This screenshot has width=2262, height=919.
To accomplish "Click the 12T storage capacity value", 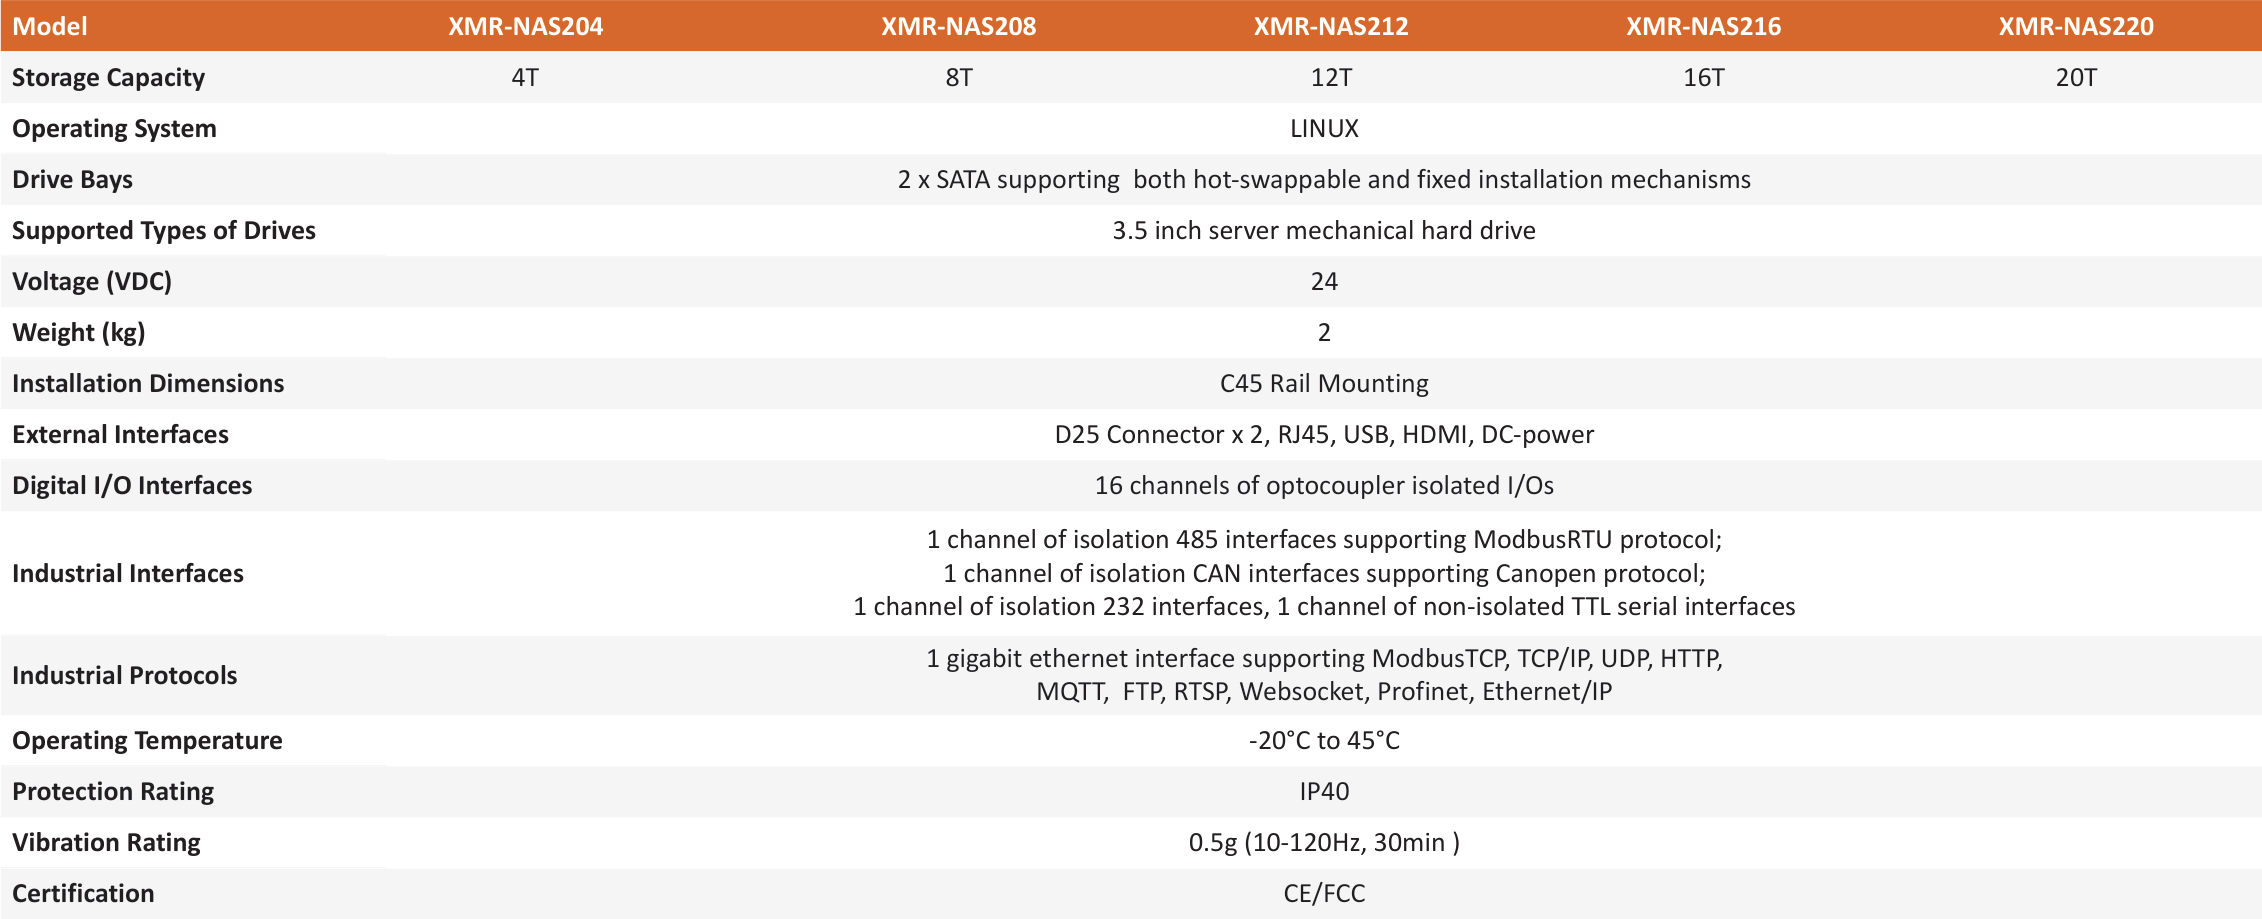I will [1331, 77].
